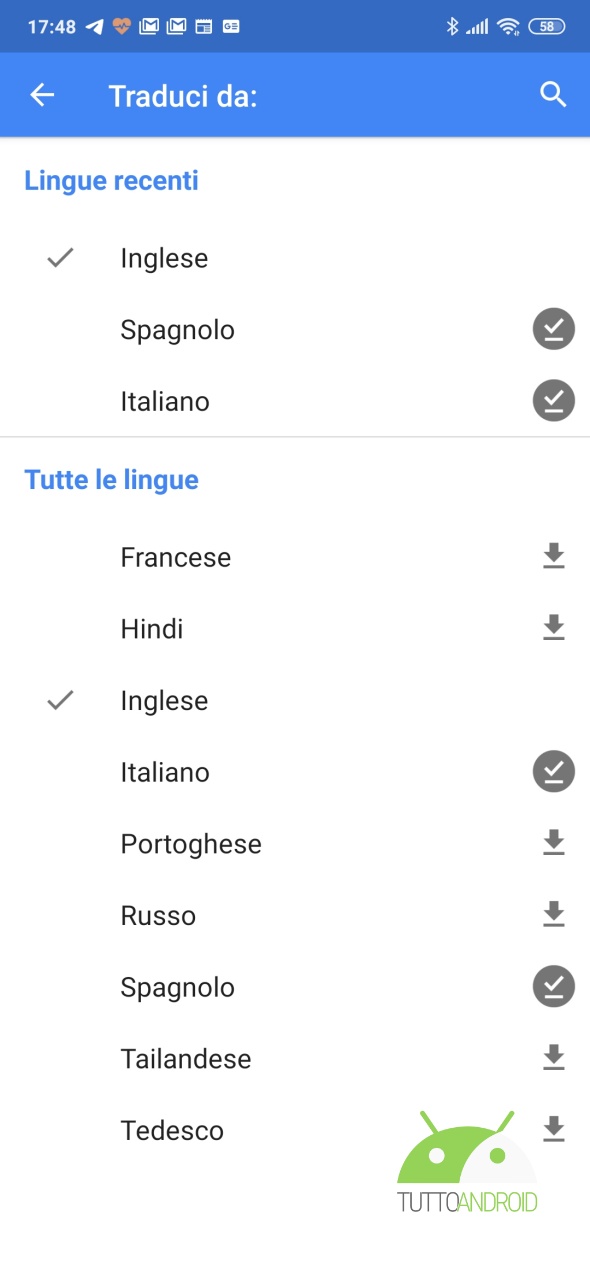Image resolution: width=590 pixels, height=1280 pixels.
Task: Select Inglese under Lingue recenti
Action: click(x=295, y=258)
